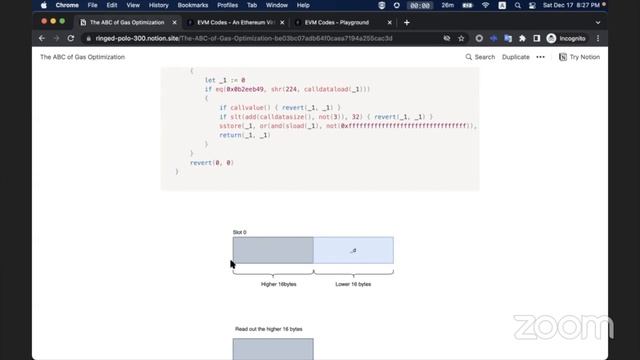Open the Chrome three-dot menu
The height and width of the screenshot is (360, 640).
598,38
